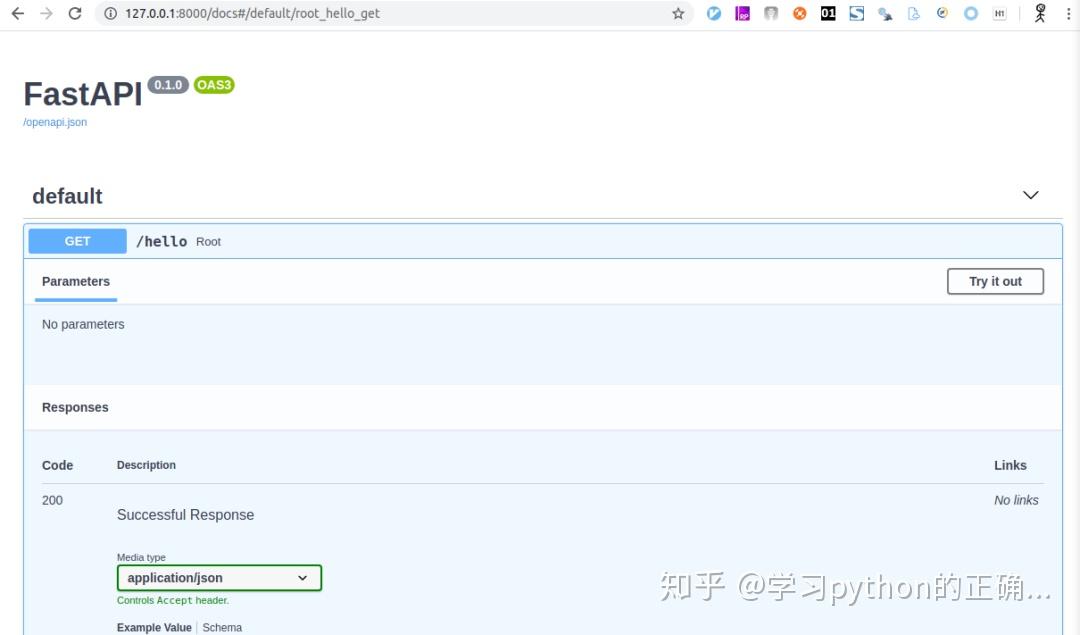This screenshot has height=635, width=1080.
Task: Click the 200 response code
Action: point(52,500)
